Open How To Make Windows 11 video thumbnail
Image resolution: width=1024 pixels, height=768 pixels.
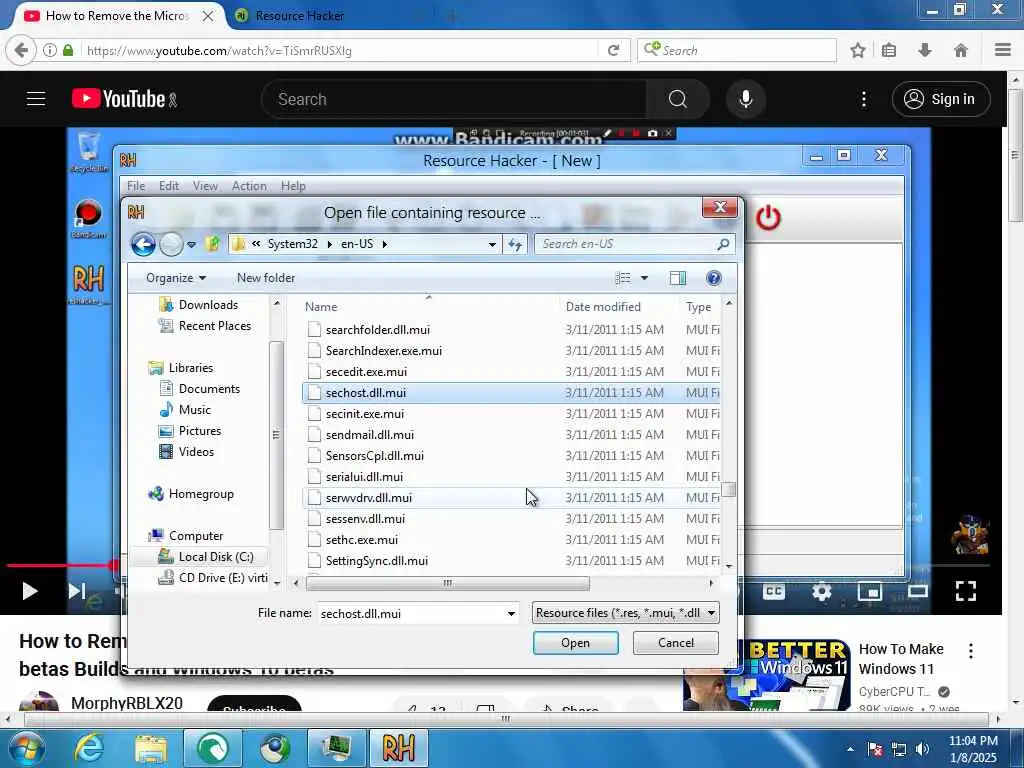click(x=767, y=676)
